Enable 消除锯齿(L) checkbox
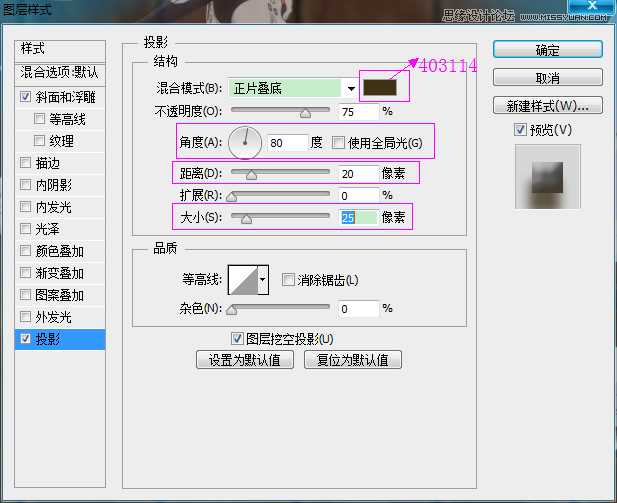The width and height of the screenshot is (617, 503). (288, 280)
